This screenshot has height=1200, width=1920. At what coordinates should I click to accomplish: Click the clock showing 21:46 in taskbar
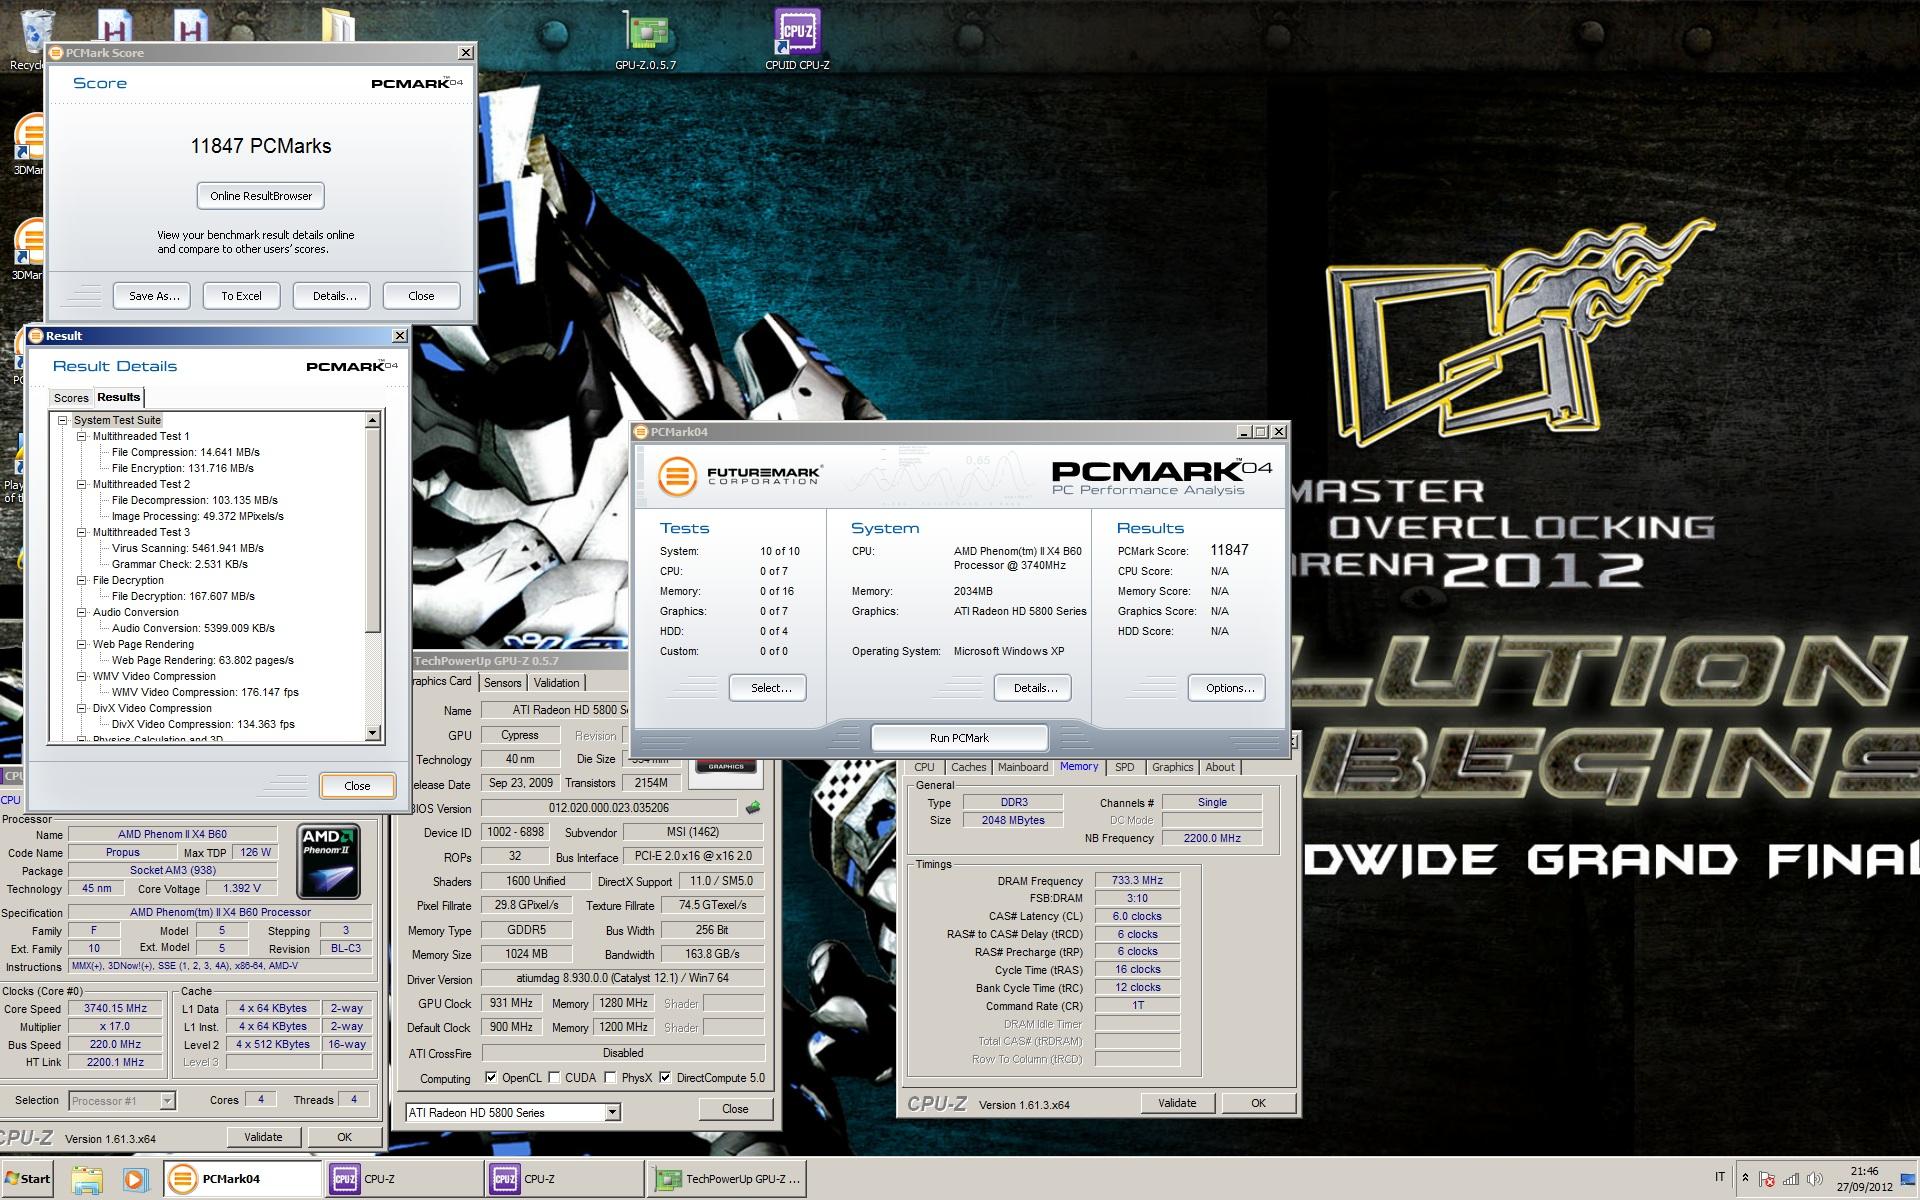click(1864, 1170)
